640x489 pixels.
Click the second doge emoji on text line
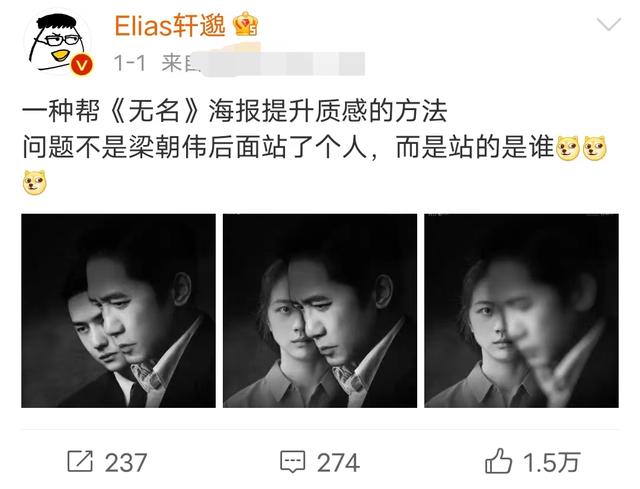[595, 148]
